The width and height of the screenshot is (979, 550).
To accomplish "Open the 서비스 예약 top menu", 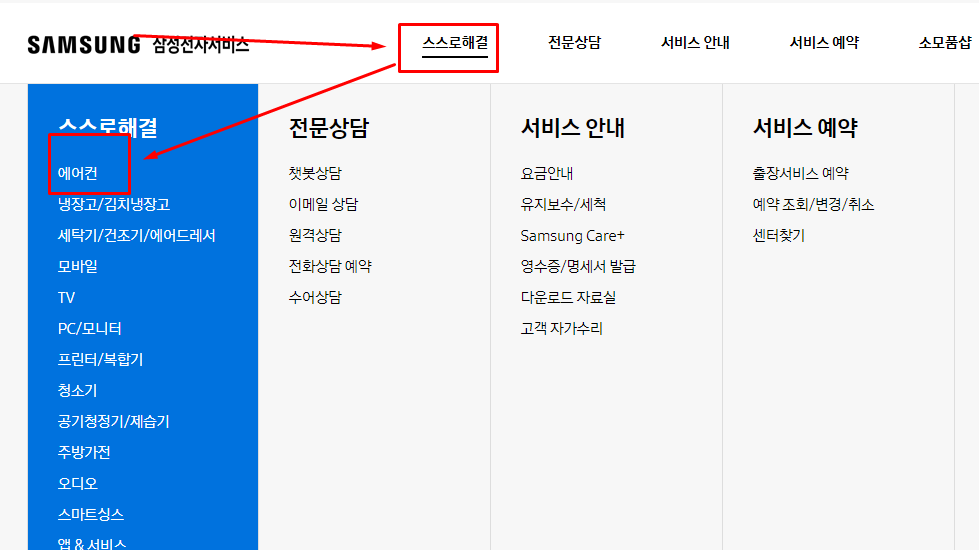I will 824,43.
